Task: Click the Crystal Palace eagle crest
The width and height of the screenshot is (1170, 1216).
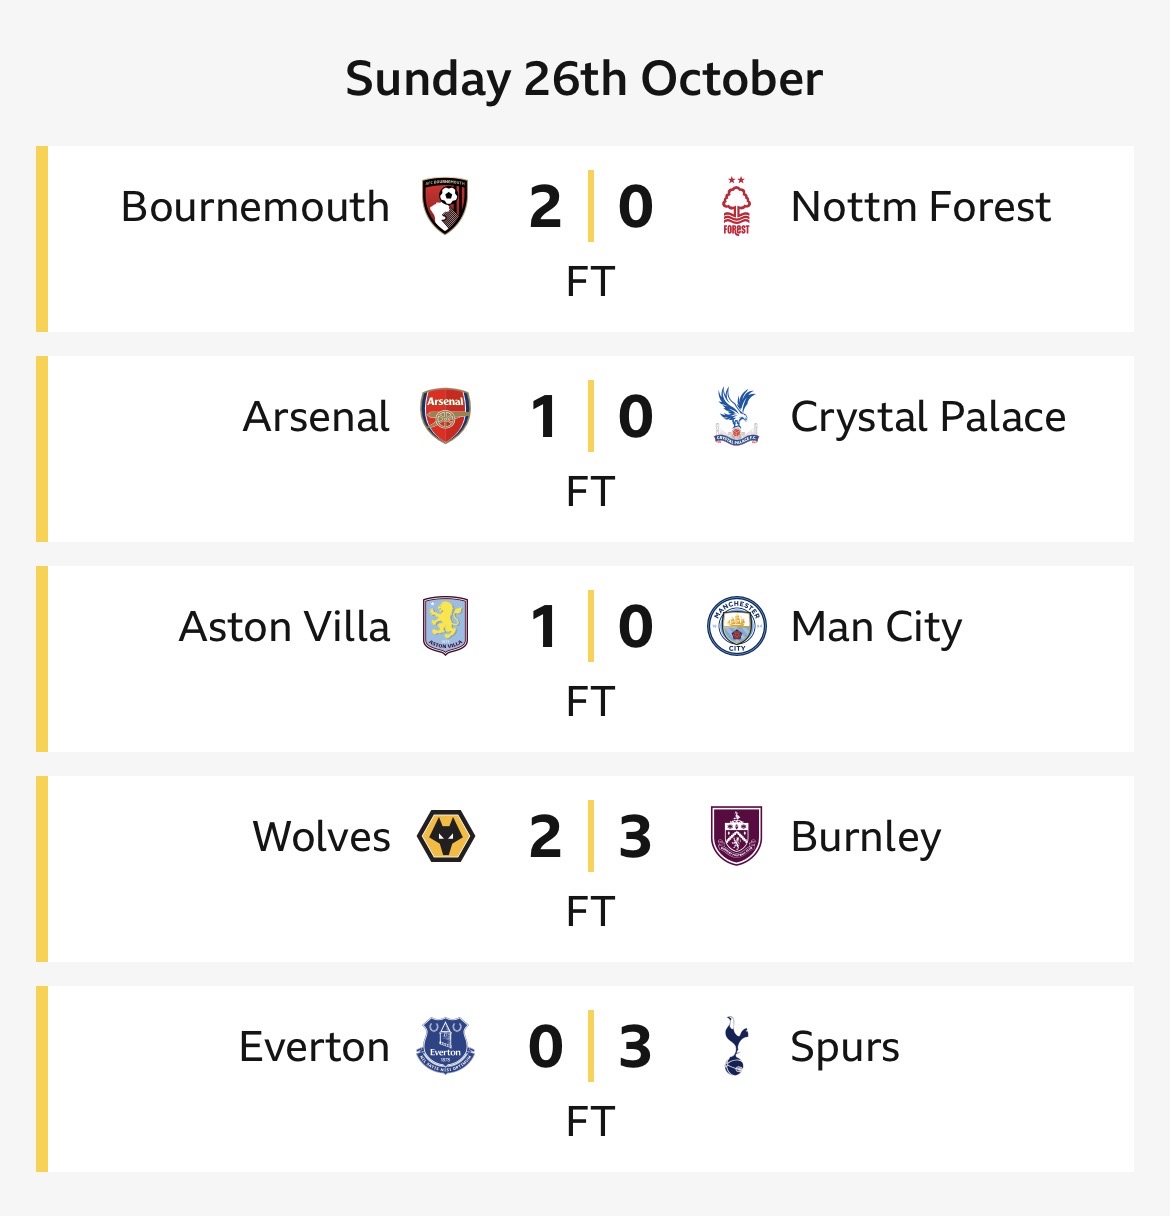Action: (x=736, y=417)
